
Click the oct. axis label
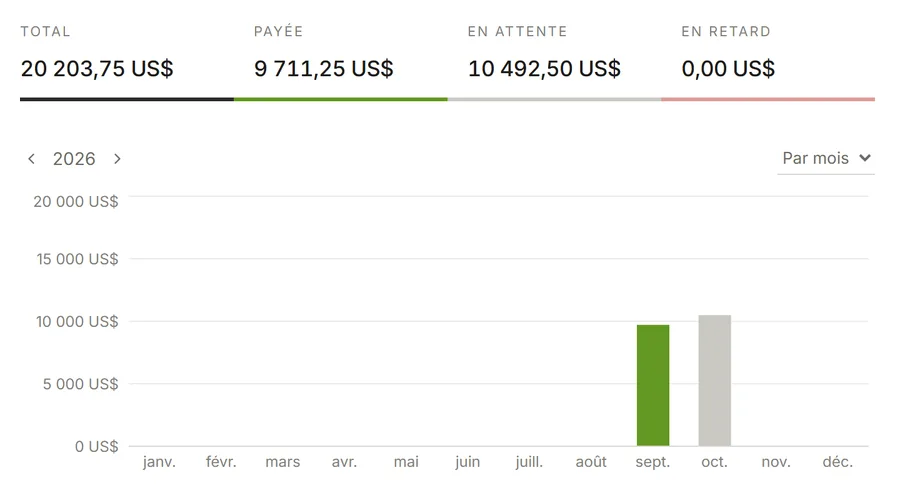coord(715,462)
